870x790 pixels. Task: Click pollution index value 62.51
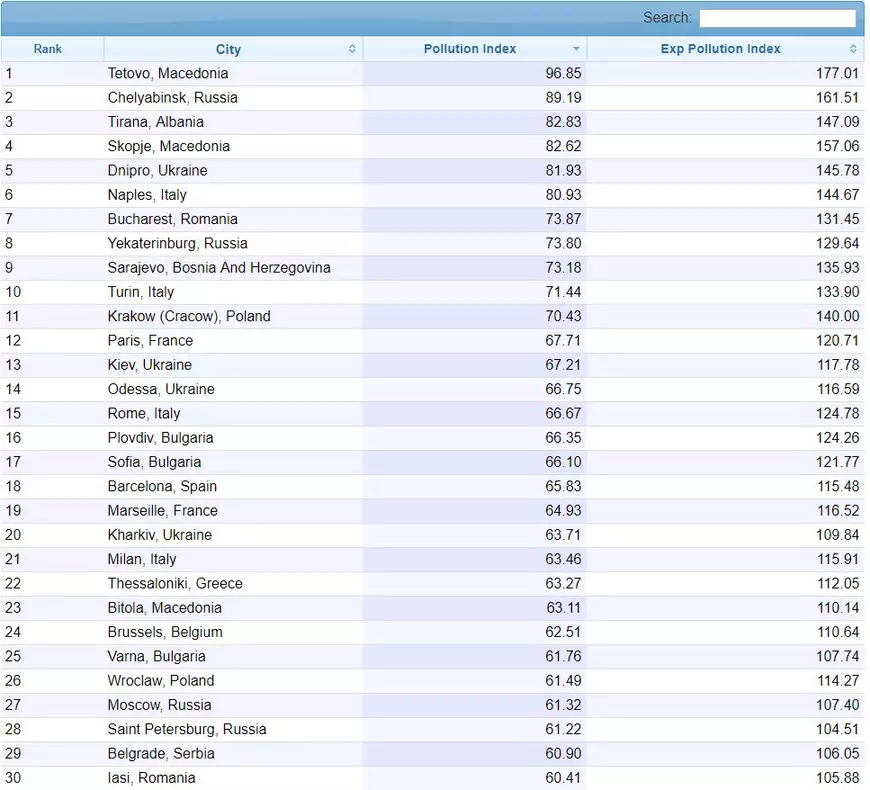click(563, 632)
